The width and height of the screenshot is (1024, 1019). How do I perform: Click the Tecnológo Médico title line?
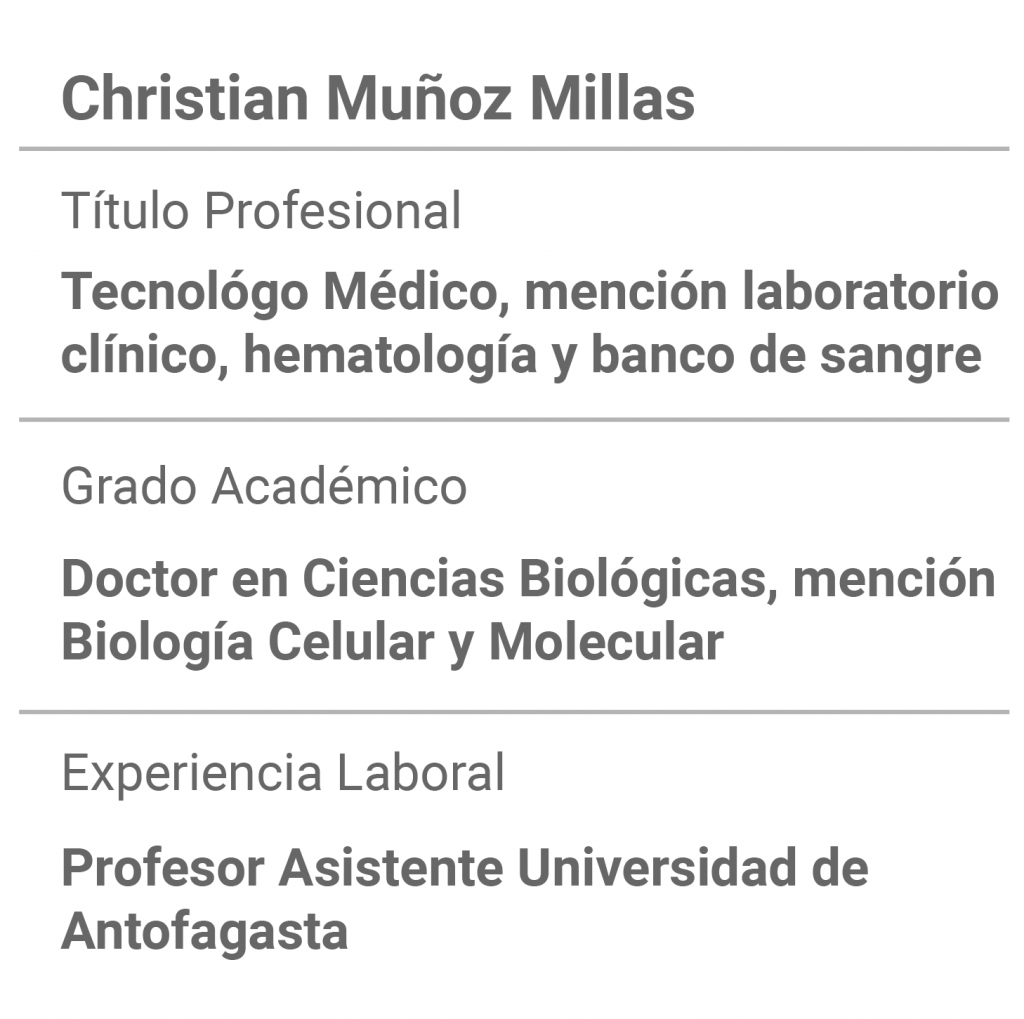530,292
